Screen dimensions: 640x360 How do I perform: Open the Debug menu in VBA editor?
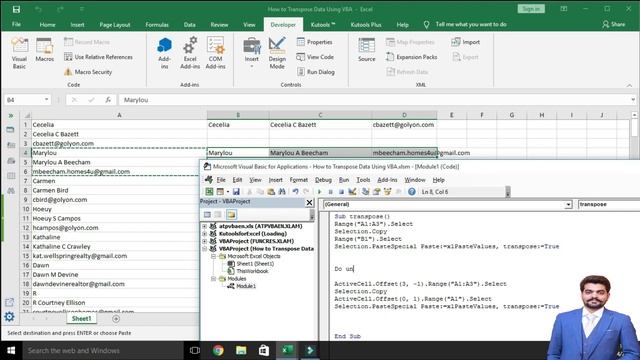323,180
